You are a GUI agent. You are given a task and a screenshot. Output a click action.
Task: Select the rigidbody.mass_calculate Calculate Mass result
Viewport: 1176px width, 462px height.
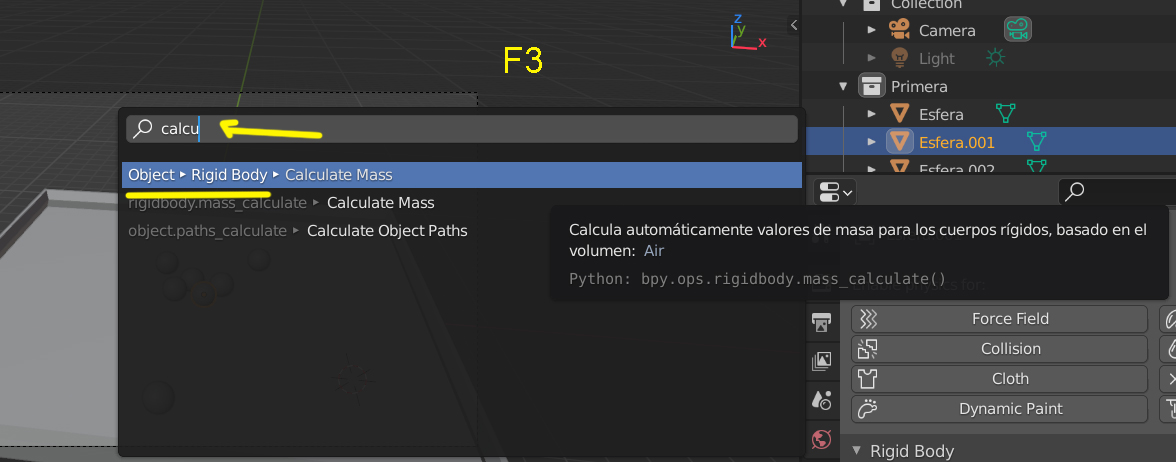(x=380, y=203)
